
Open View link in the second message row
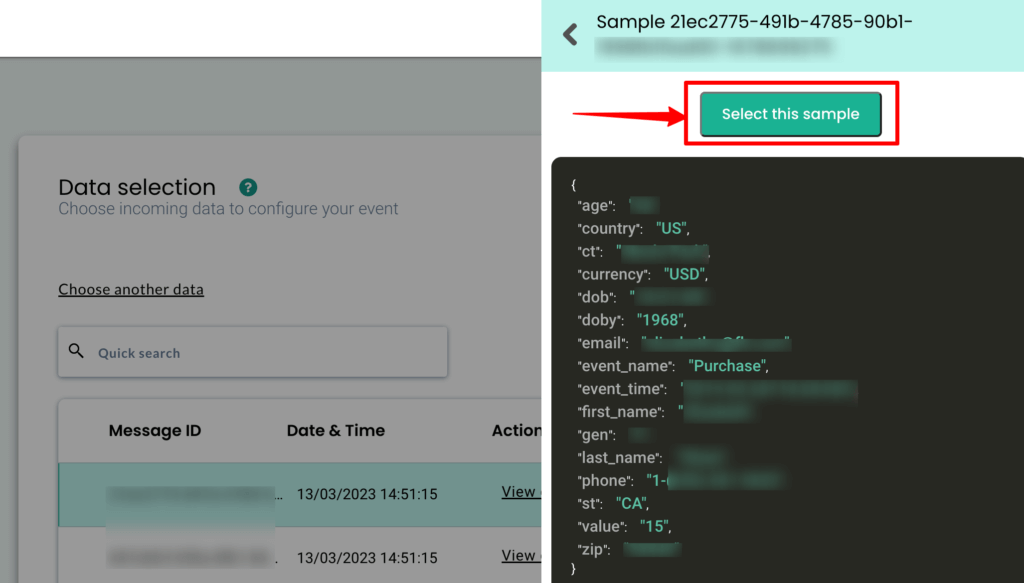point(520,555)
